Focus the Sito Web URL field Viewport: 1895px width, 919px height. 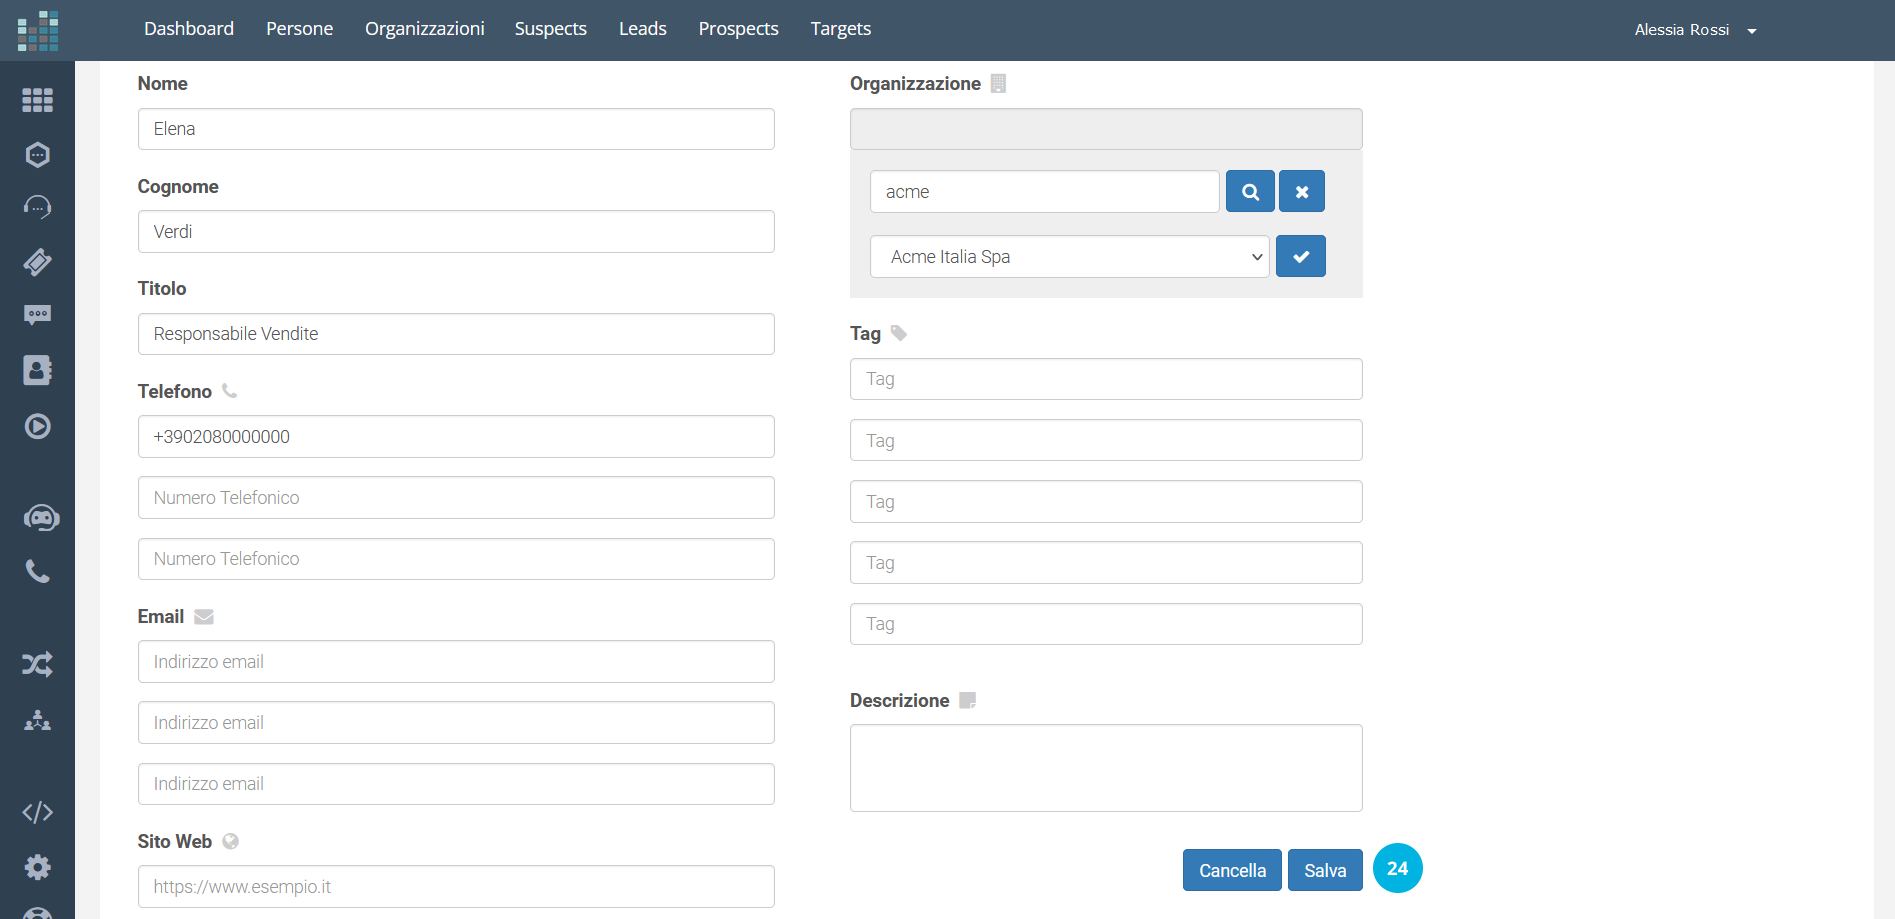456,887
